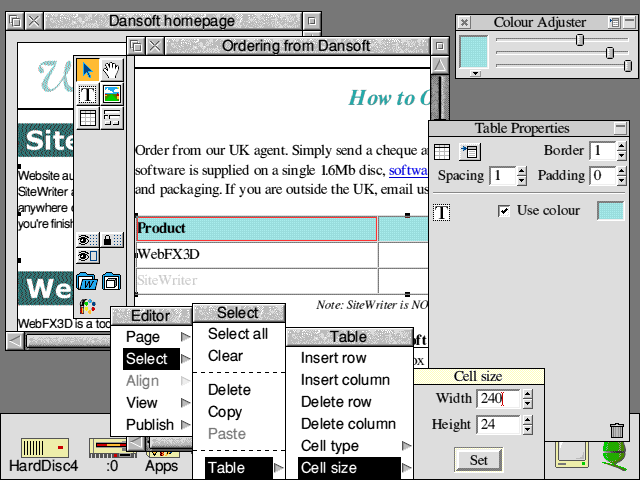Click the bottom slider in Colour Adjuster
Viewport: 640px width, 480px height.
pos(628,66)
